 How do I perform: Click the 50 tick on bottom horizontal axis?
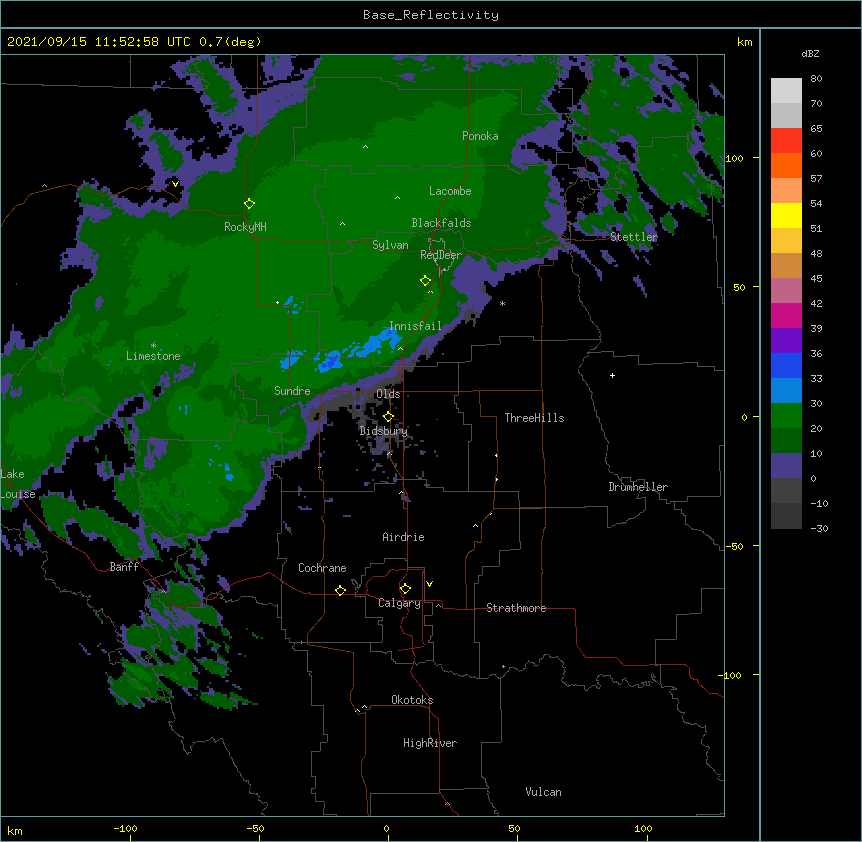514,828
